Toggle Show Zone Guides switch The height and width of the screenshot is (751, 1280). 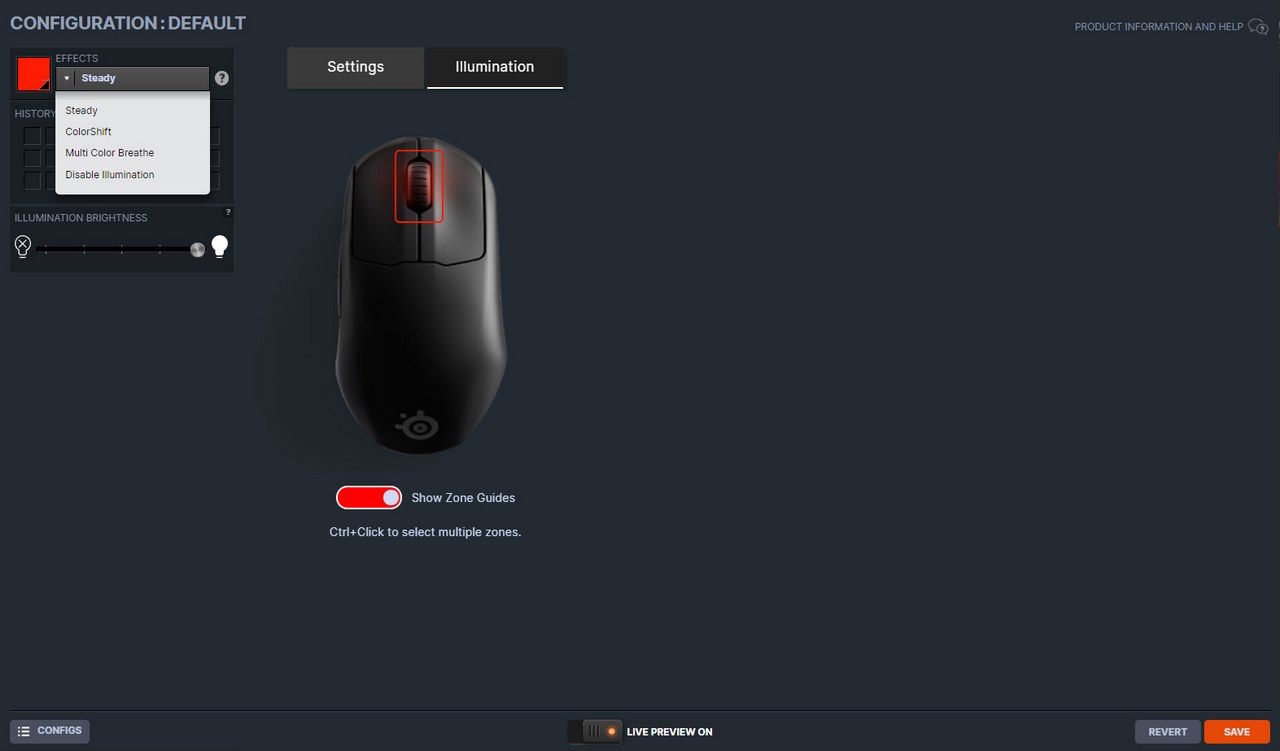click(369, 497)
